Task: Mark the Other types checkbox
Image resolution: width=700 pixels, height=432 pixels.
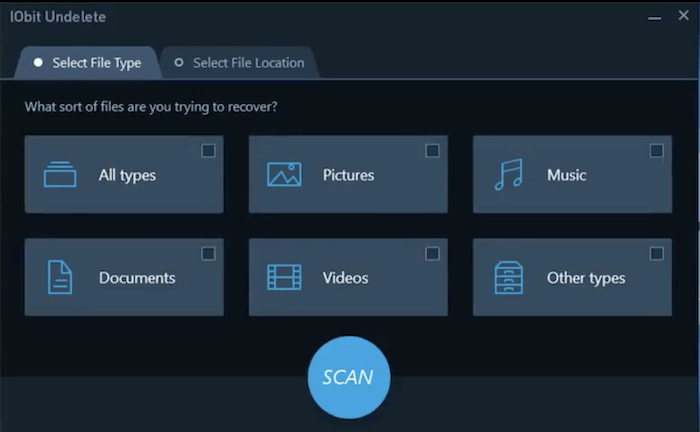Action: click(656, 253)
